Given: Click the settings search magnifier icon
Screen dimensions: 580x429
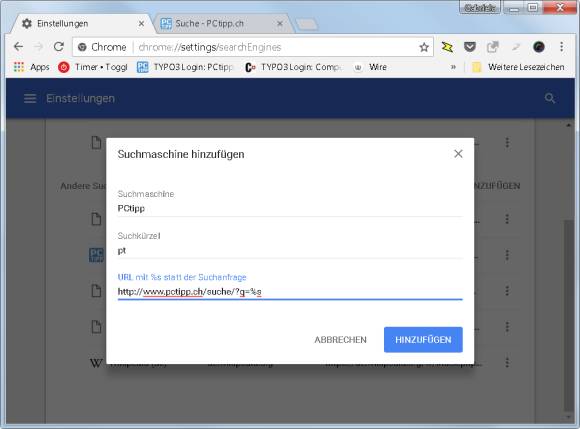Looking at the screenshot, I should [550, 98].
